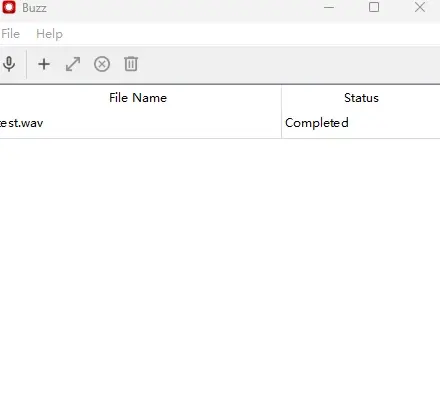Start a recording with the microphone icon

pos(9,64)
